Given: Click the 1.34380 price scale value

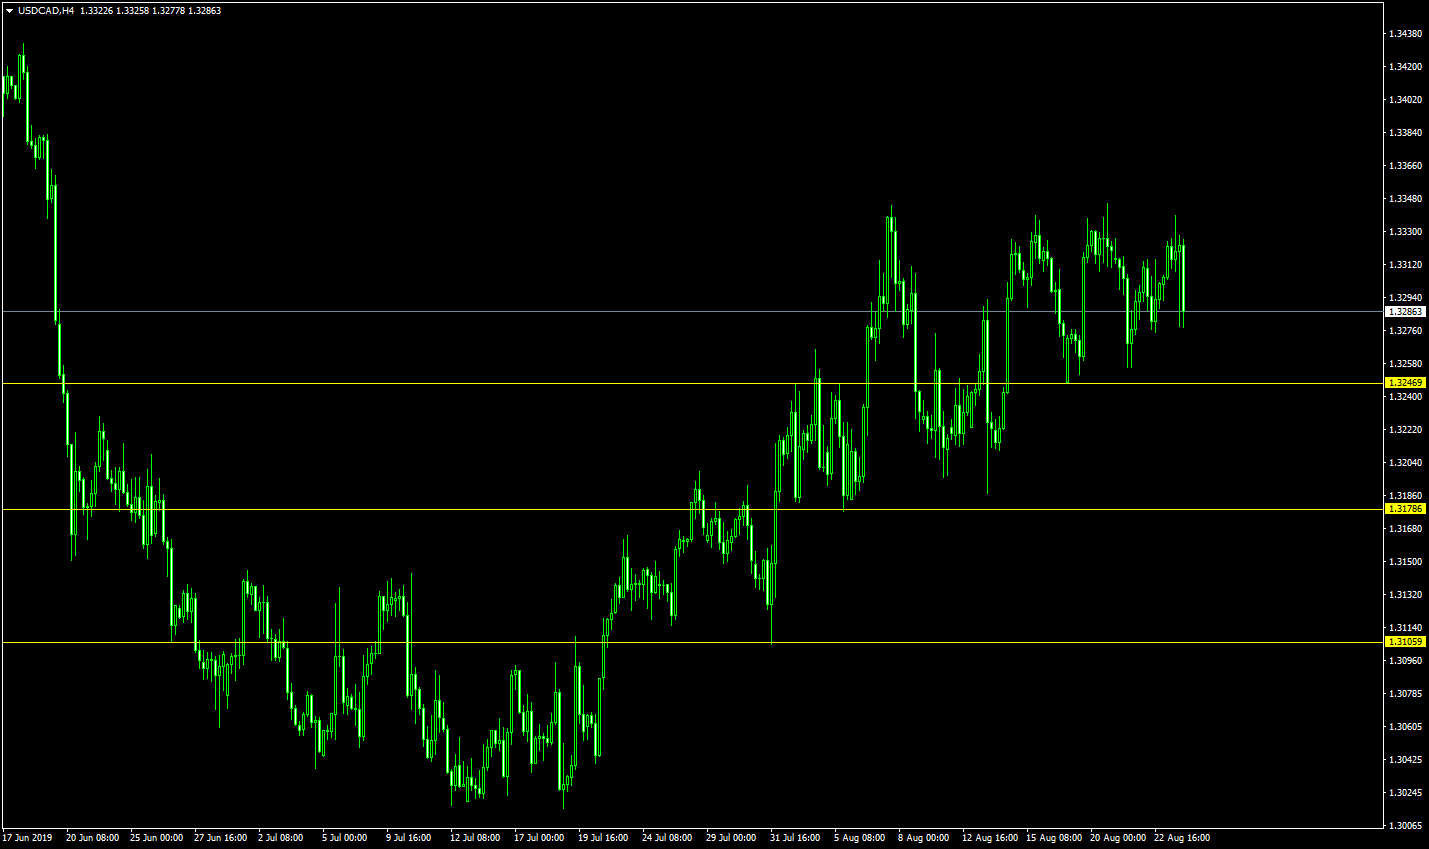Looking at the screenshot, I should click(x=1405, y=34).
